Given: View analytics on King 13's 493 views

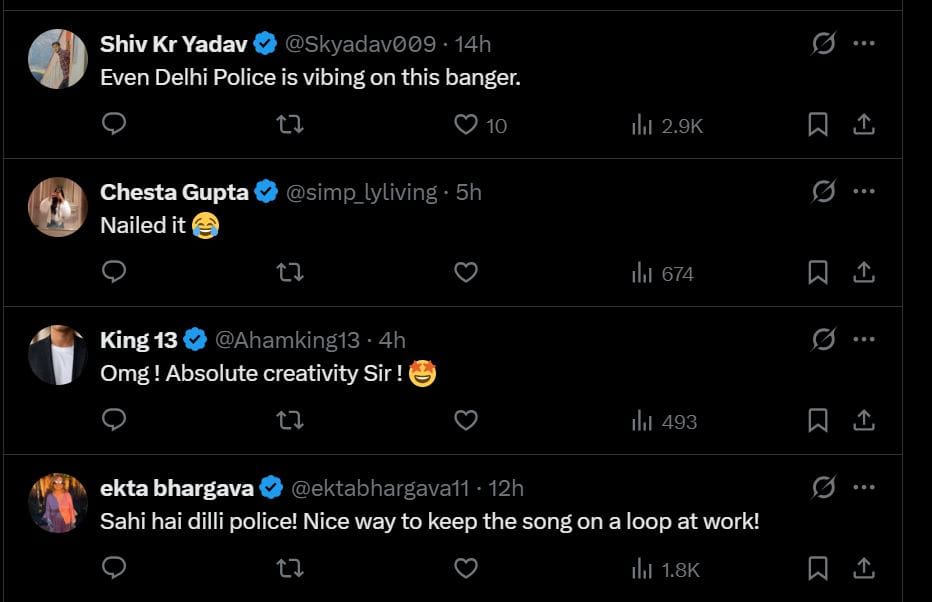Looking at the screenshot, I should 664,421.
